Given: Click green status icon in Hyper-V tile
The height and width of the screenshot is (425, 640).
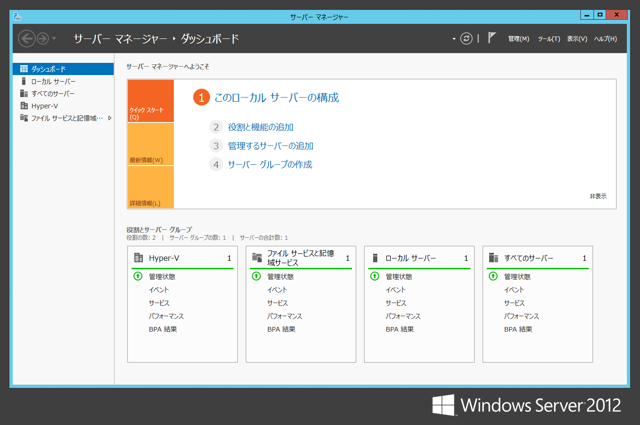Looking at the screenshot, I should pos(138,276).
